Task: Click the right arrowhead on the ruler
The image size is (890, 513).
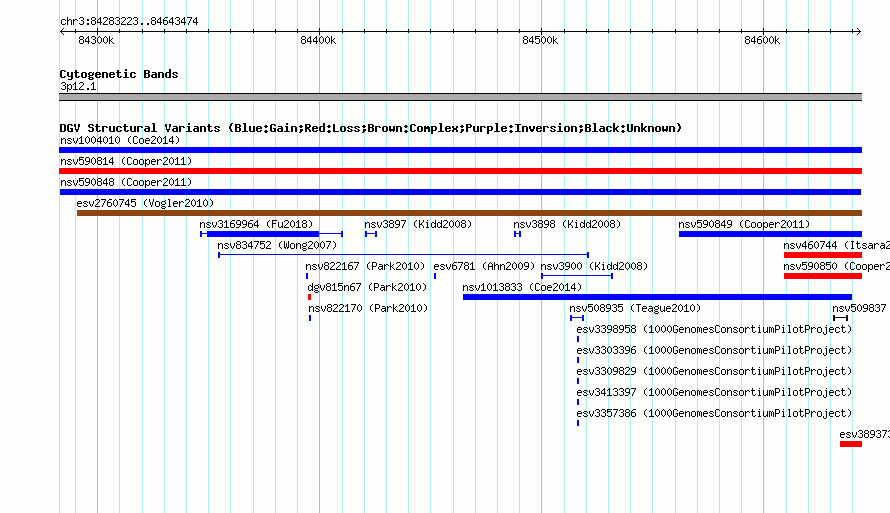Action: point(858,31)
